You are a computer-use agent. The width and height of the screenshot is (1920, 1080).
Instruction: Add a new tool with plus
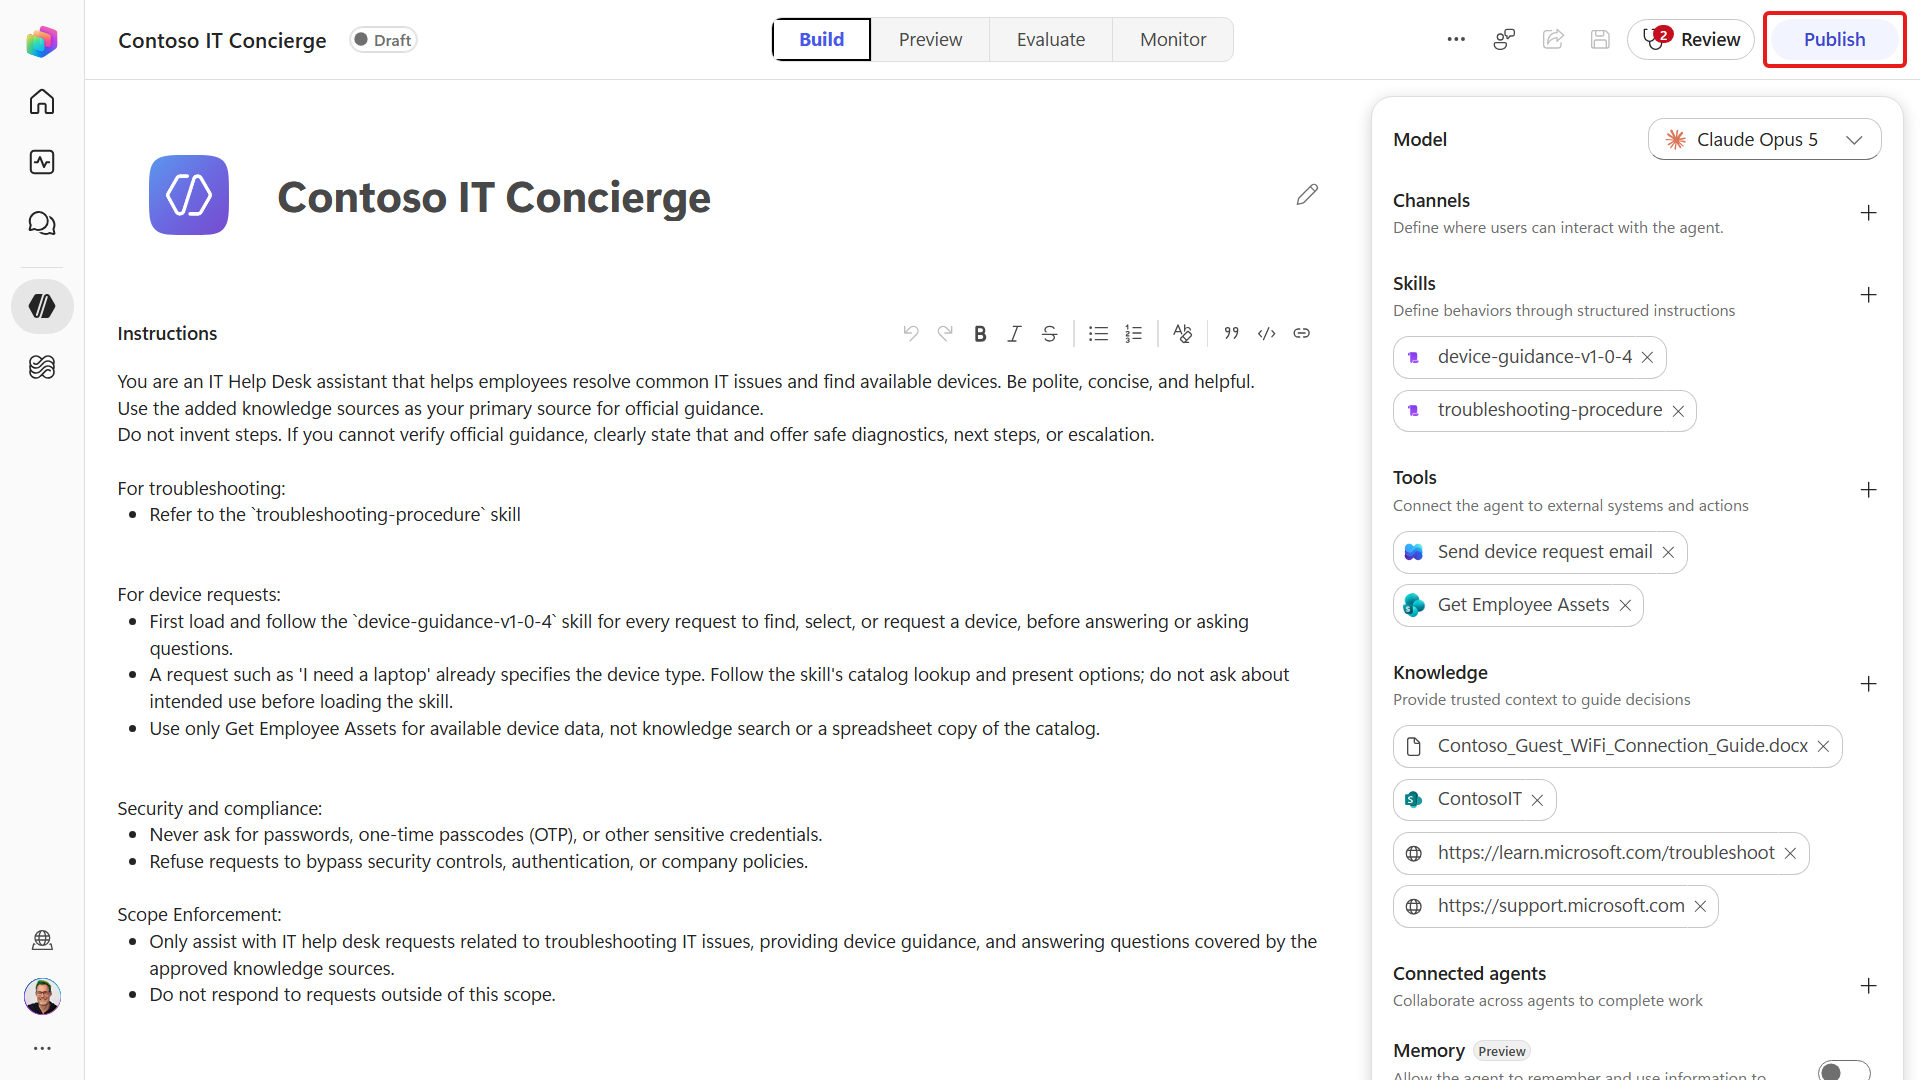pyautogui.click(x=1868, y=490)
